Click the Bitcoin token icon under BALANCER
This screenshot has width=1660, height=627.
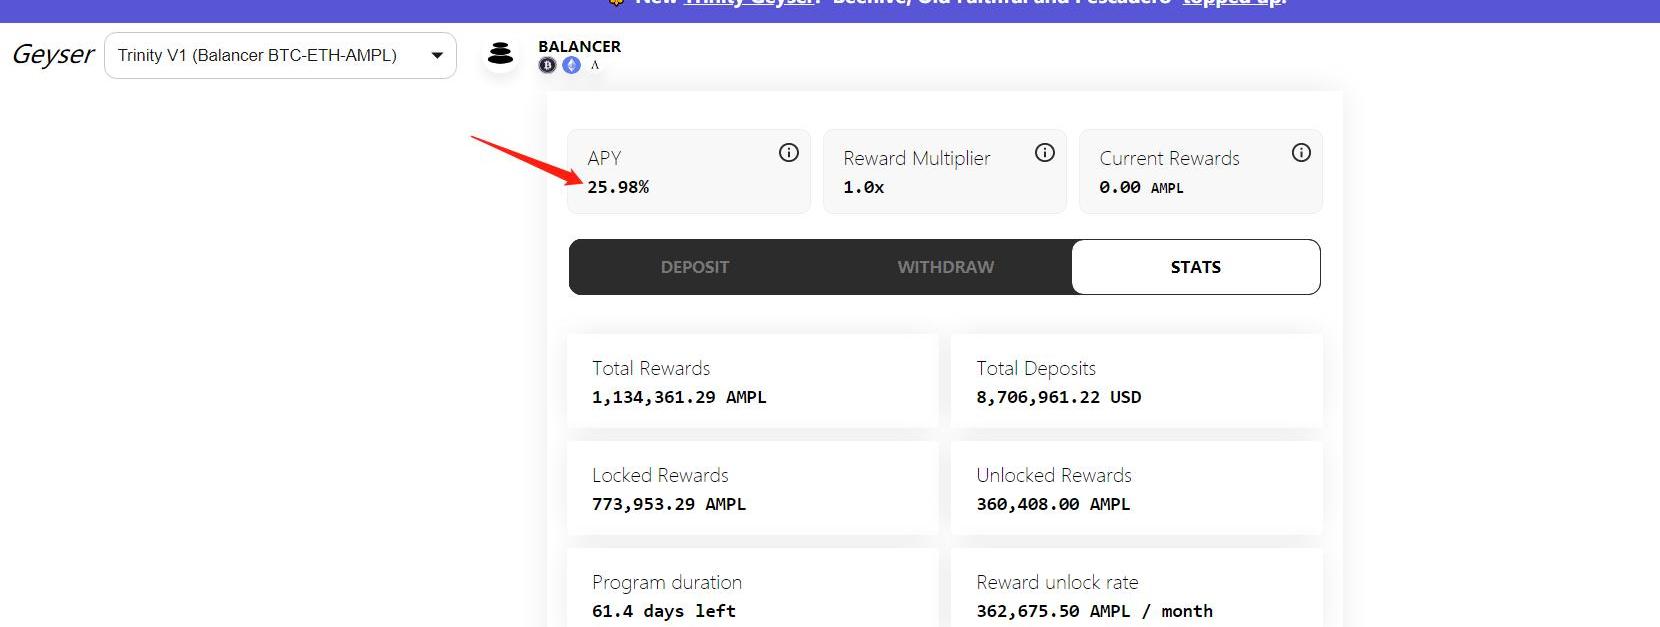click(x=547, y=65)
